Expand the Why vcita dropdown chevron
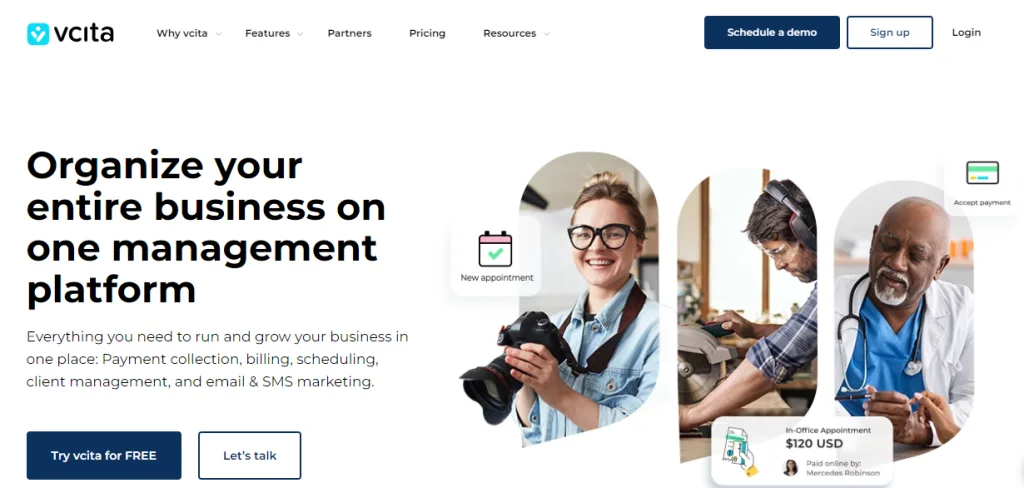This screenshot has width=1024, height=488. pos(218,34)
